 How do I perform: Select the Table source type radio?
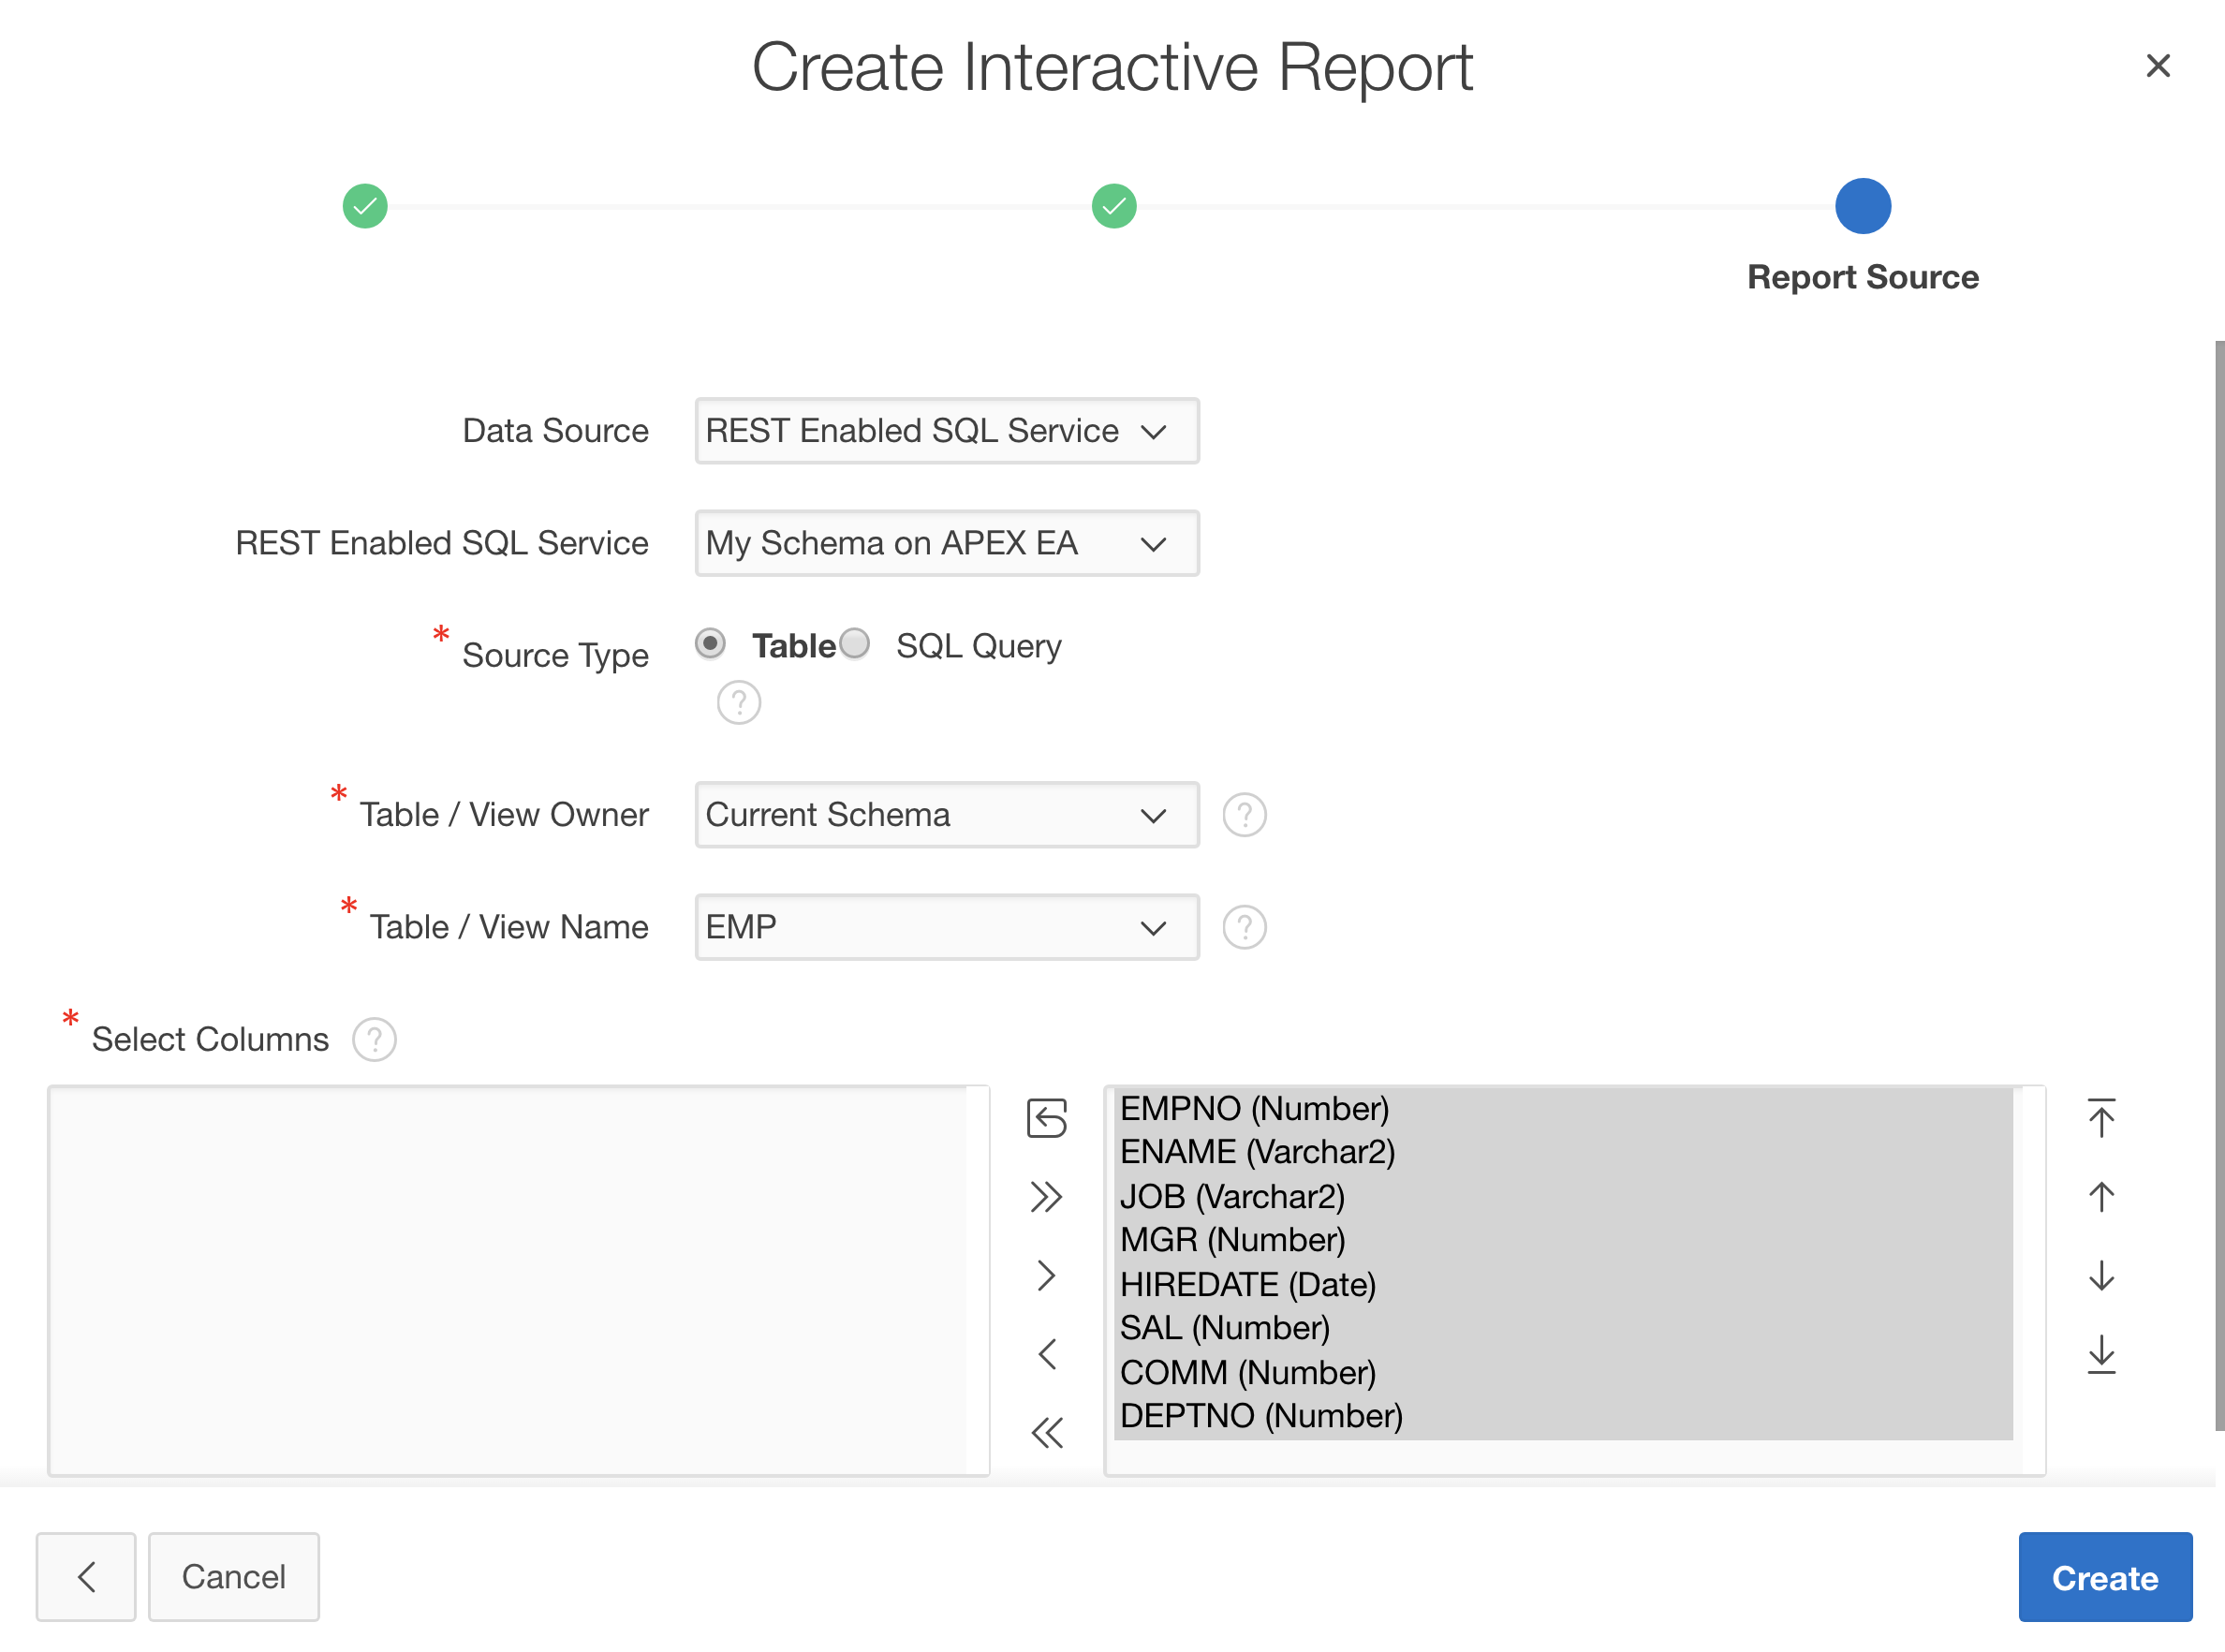(710, 643)
